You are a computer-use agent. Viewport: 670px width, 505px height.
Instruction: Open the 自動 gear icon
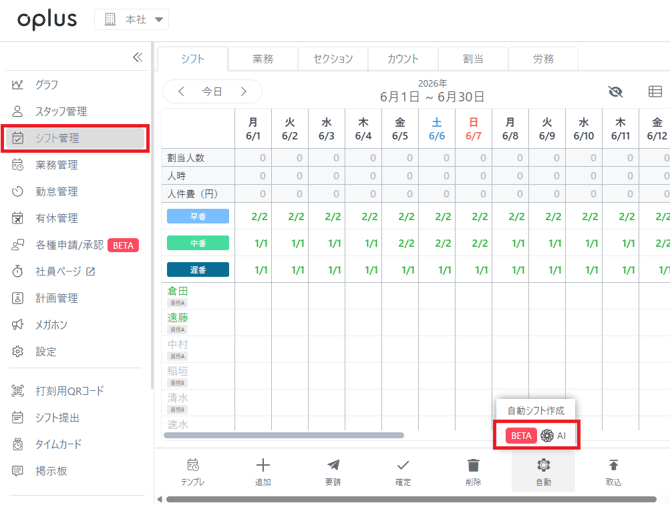pyautogui.click(x=544, y=465)
